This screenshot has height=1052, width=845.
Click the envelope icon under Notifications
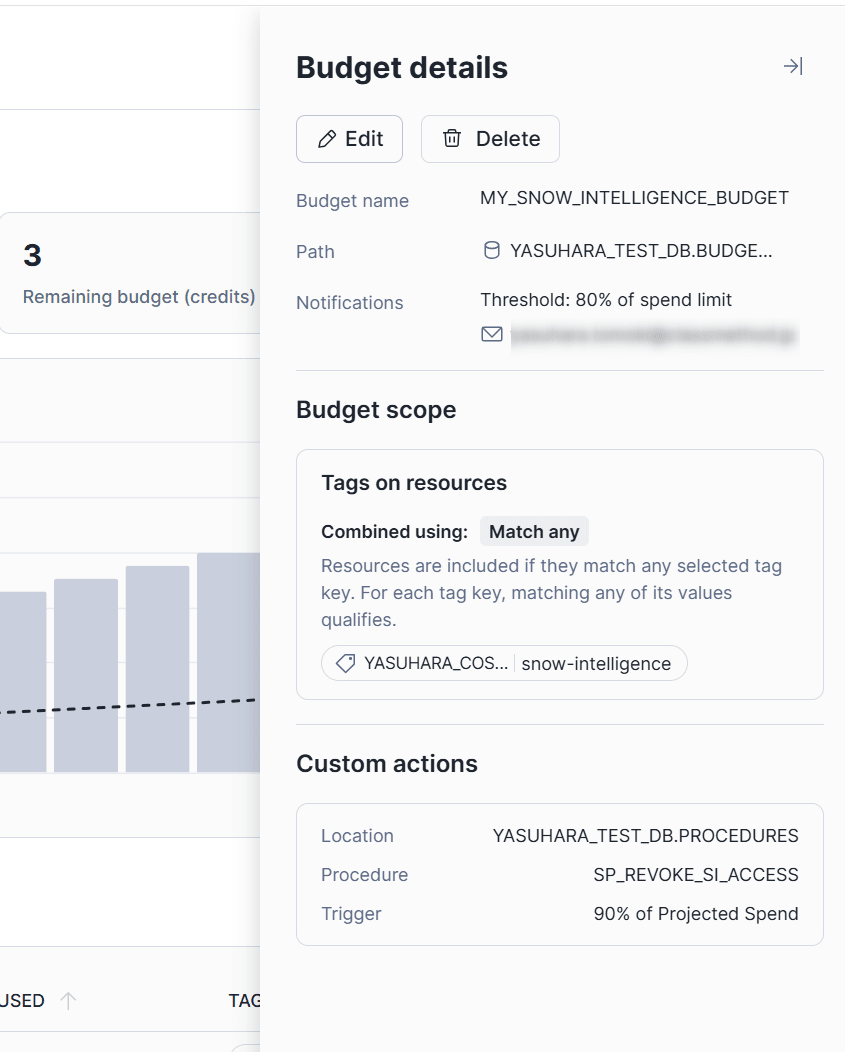[x=491, y=334]
